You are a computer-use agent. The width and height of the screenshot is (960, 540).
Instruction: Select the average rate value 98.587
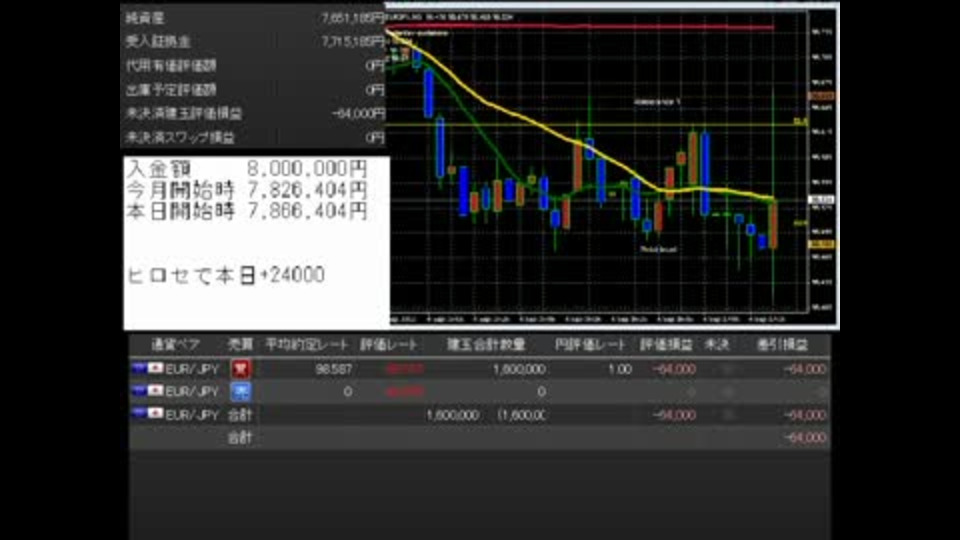[x=334, y=369]
